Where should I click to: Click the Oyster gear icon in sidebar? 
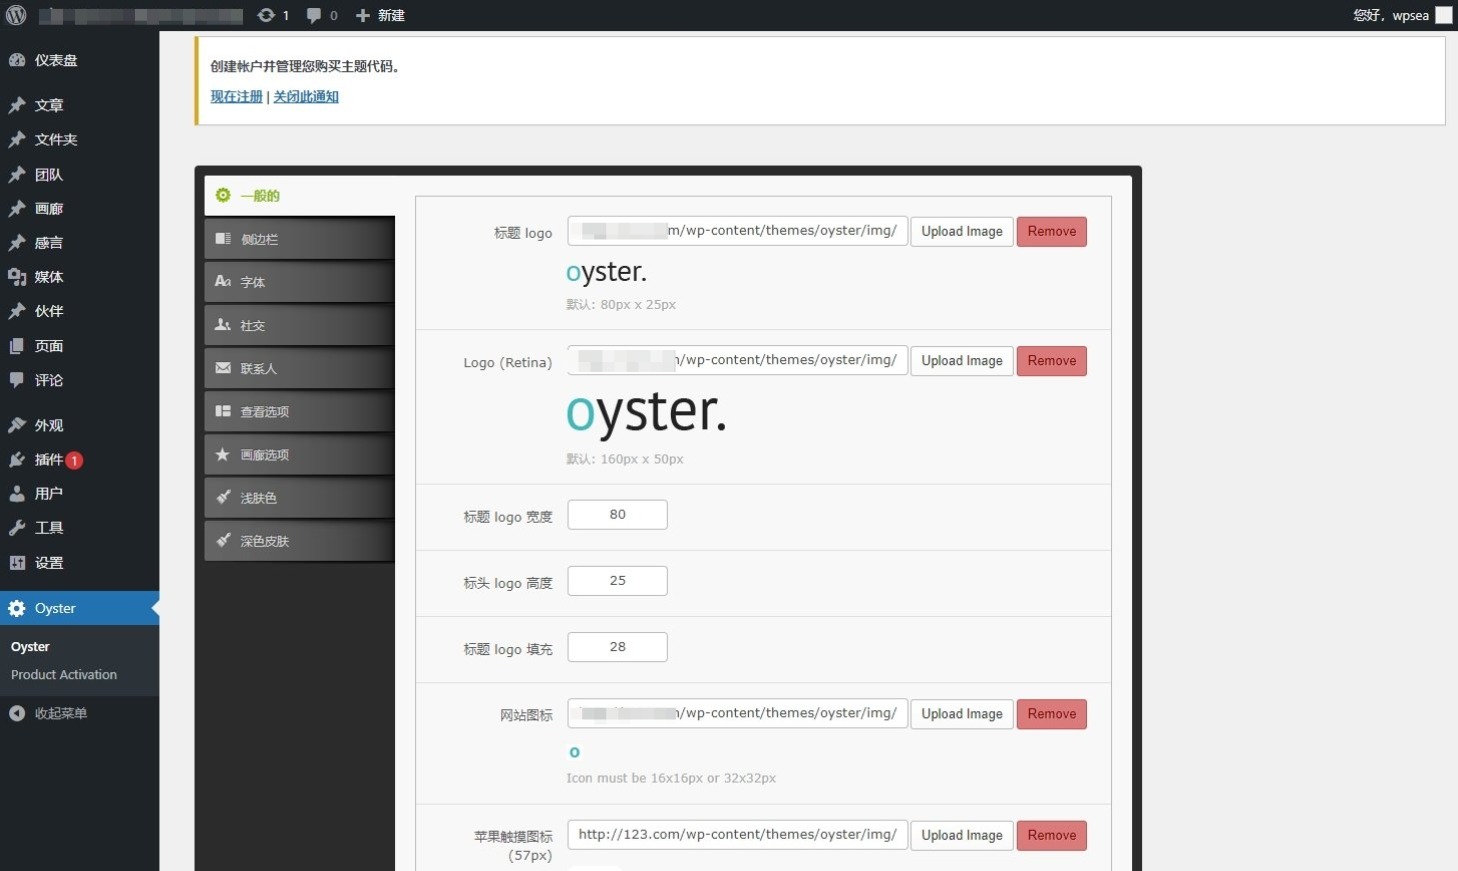[17, 608]
